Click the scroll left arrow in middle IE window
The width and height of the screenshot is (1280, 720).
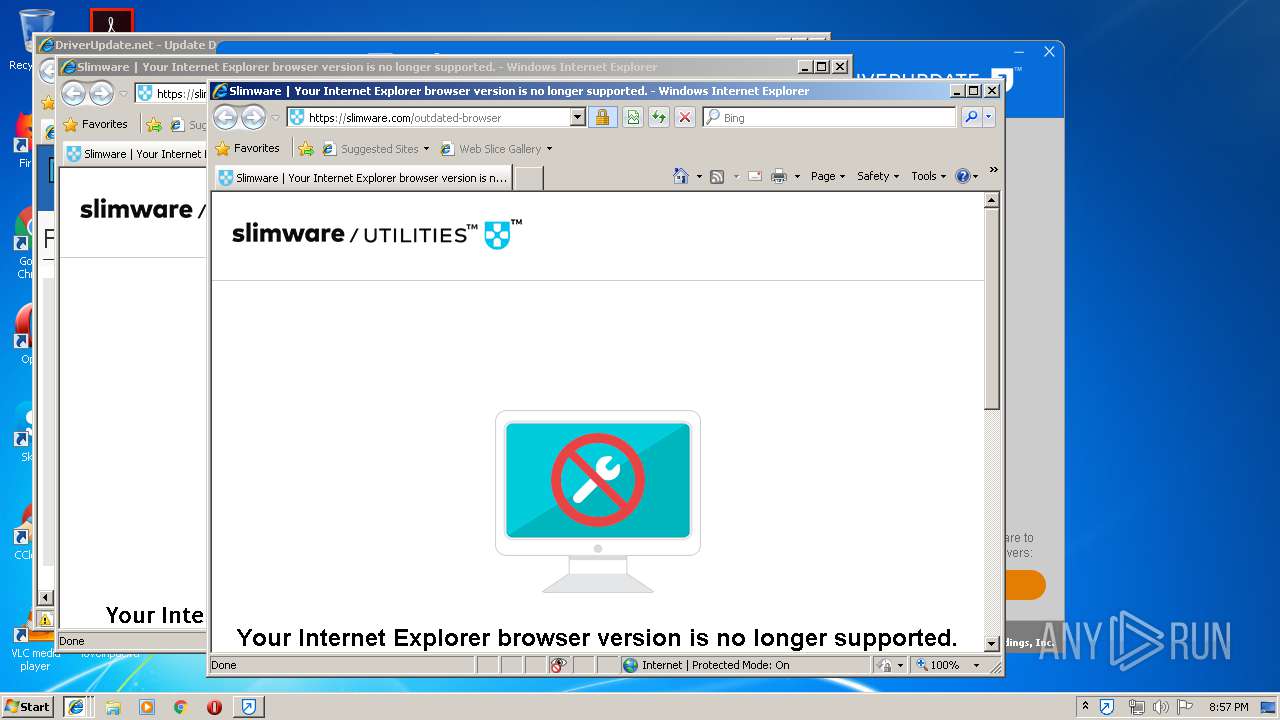pos(45,598)
